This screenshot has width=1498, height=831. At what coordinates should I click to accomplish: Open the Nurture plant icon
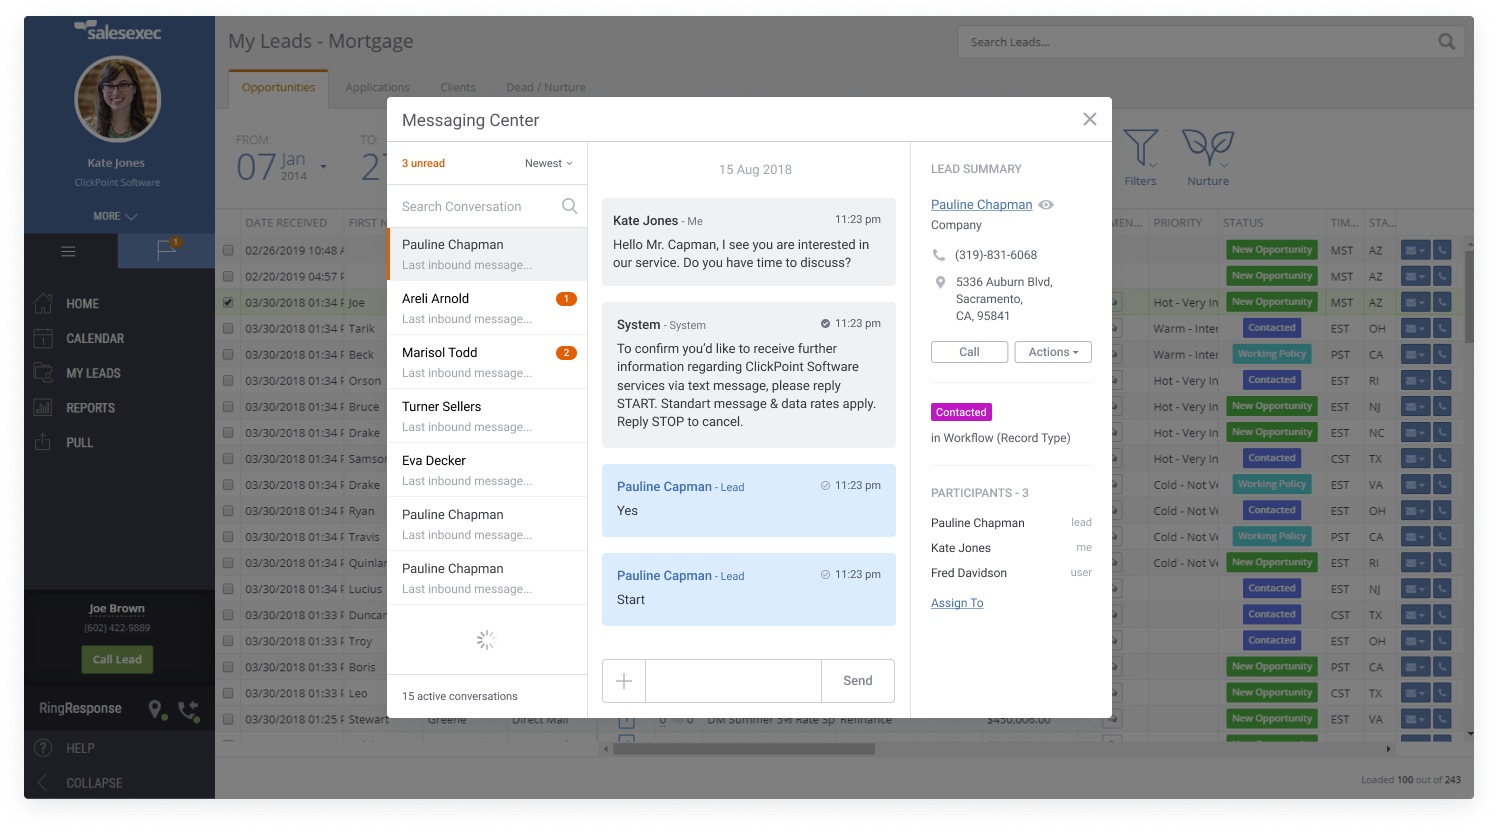pyautogui.click(x=1208, y=149)
